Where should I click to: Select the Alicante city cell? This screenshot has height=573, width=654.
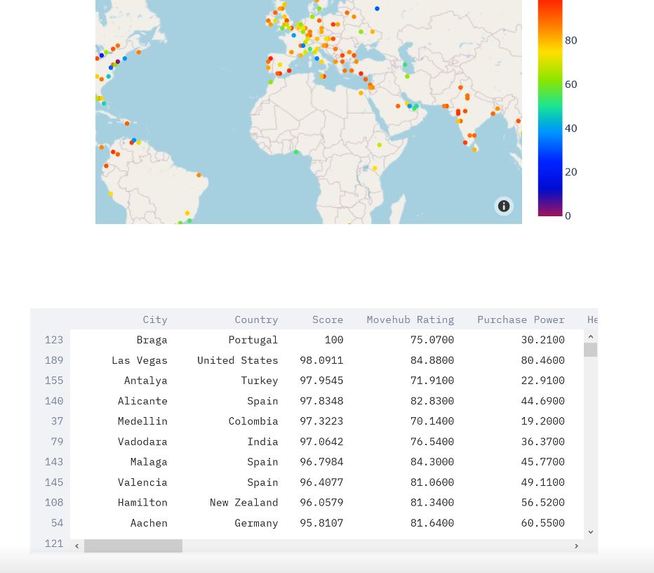point(142,401)
